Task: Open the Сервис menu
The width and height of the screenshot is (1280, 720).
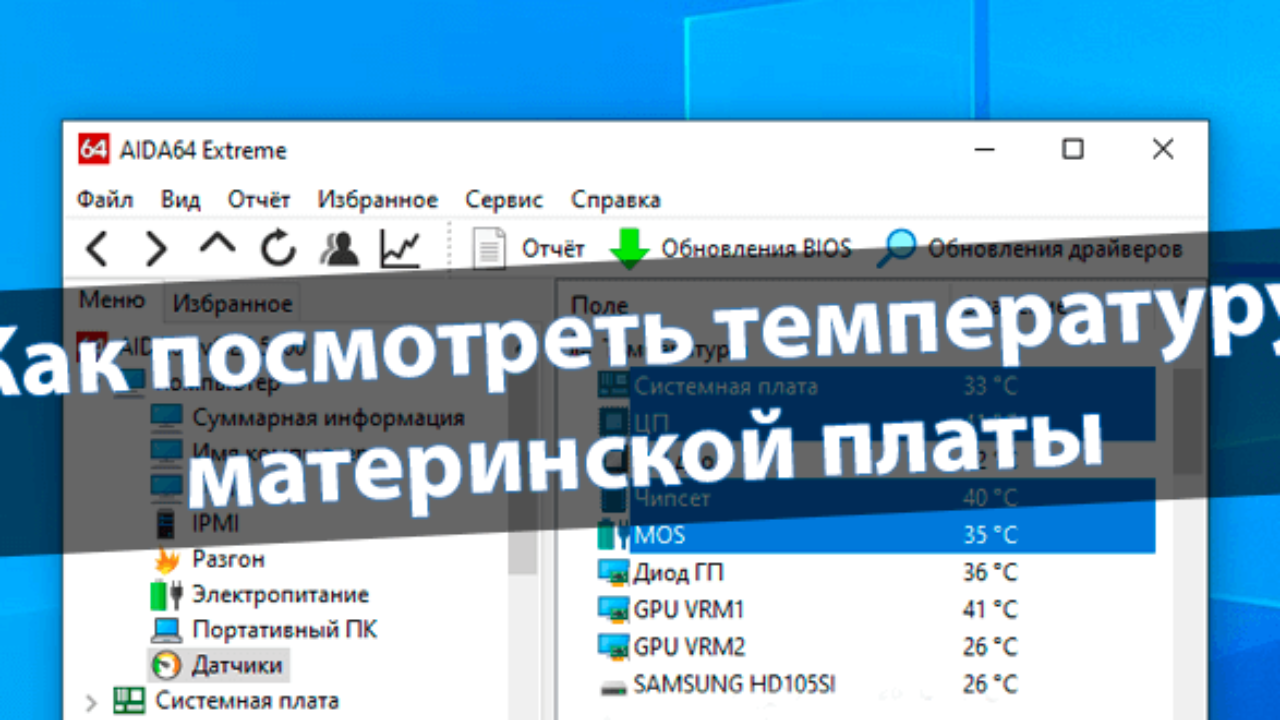Action: point(504,200)
